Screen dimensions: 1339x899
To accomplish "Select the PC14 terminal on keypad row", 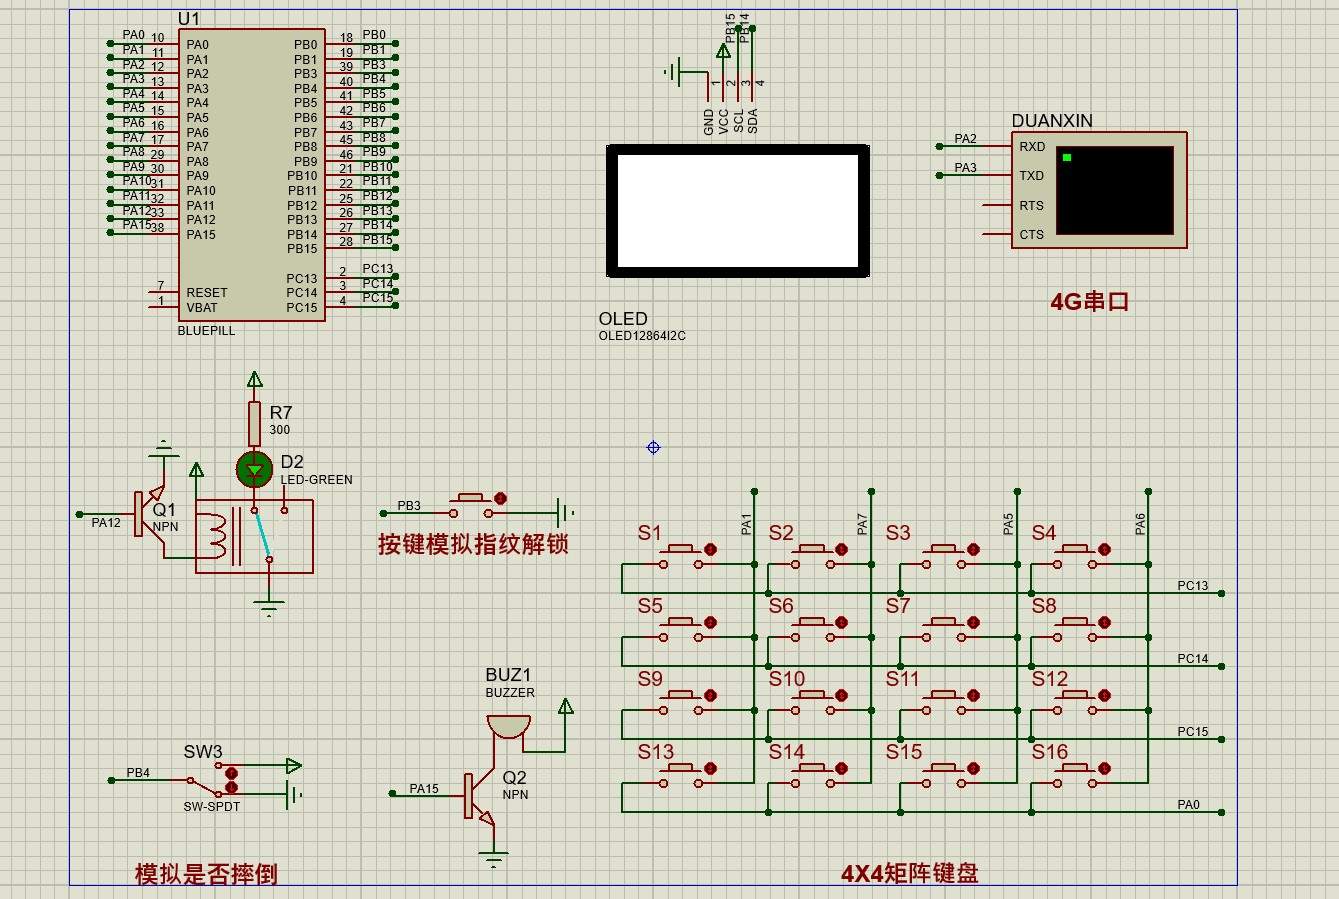I will click(x=1193, y=659).
